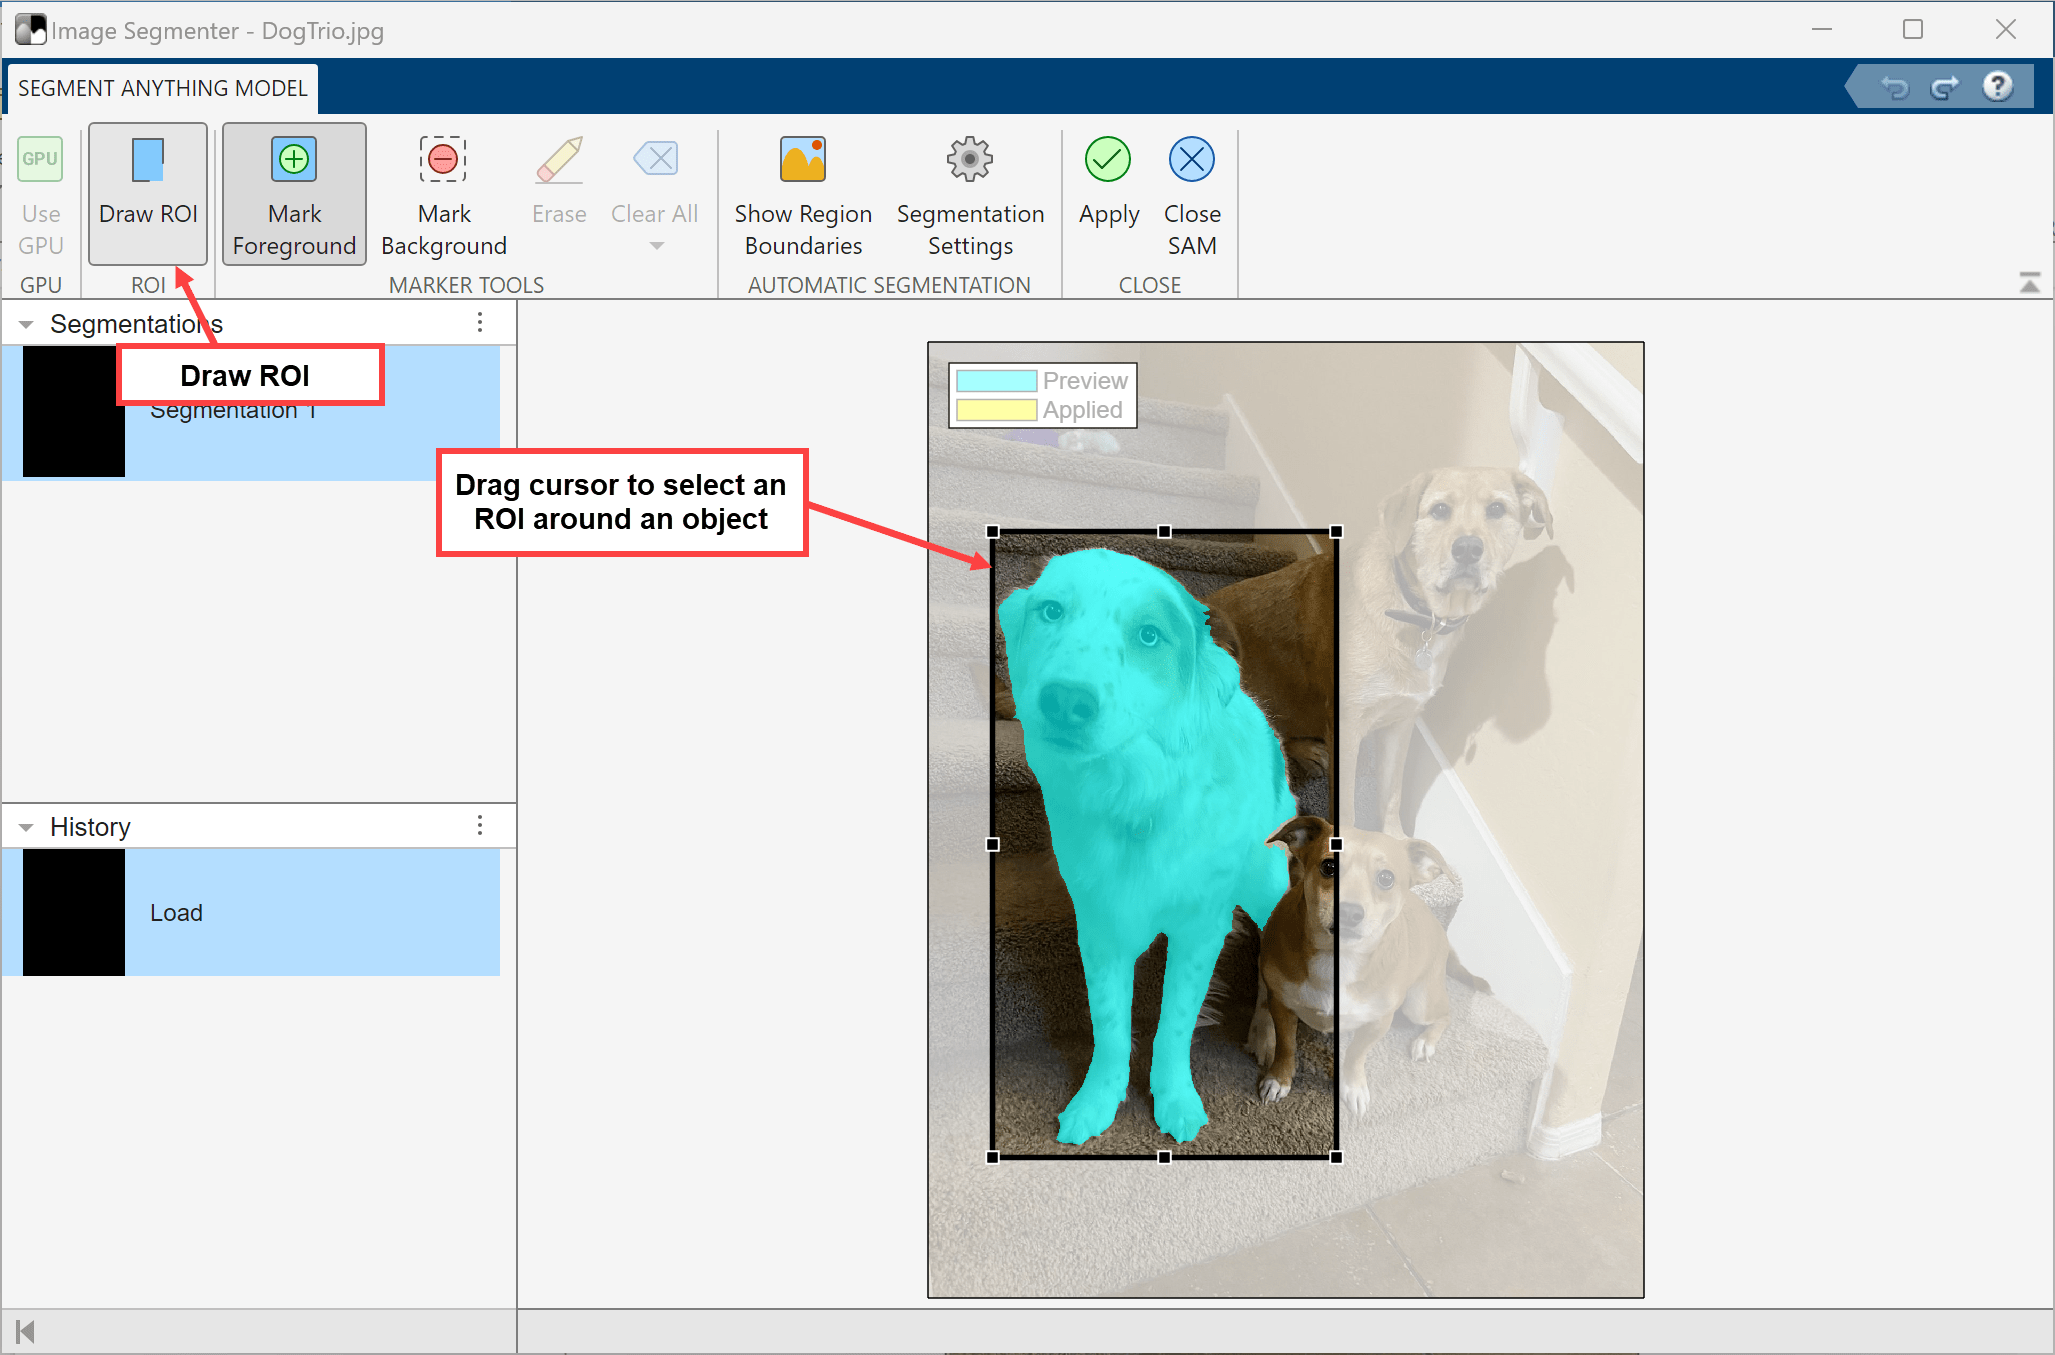Open help via question mark icon
2055x1355 pixels.
coord(1997,87)
